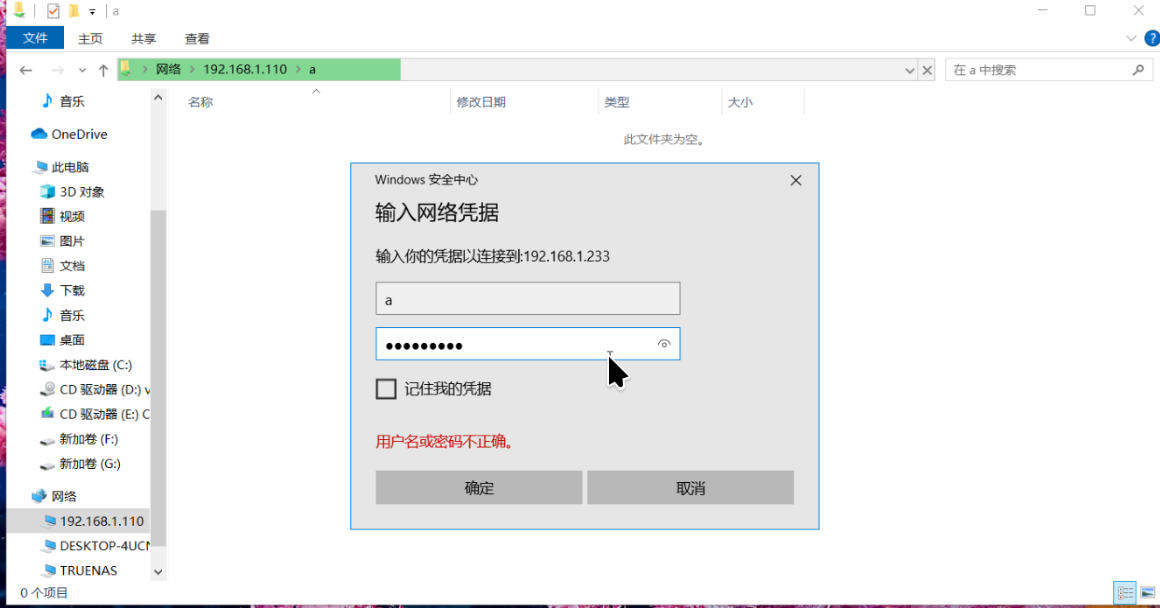Close the Windows 安全中心 dialog
Screen dimensions: 1160x608
(796, 180)
